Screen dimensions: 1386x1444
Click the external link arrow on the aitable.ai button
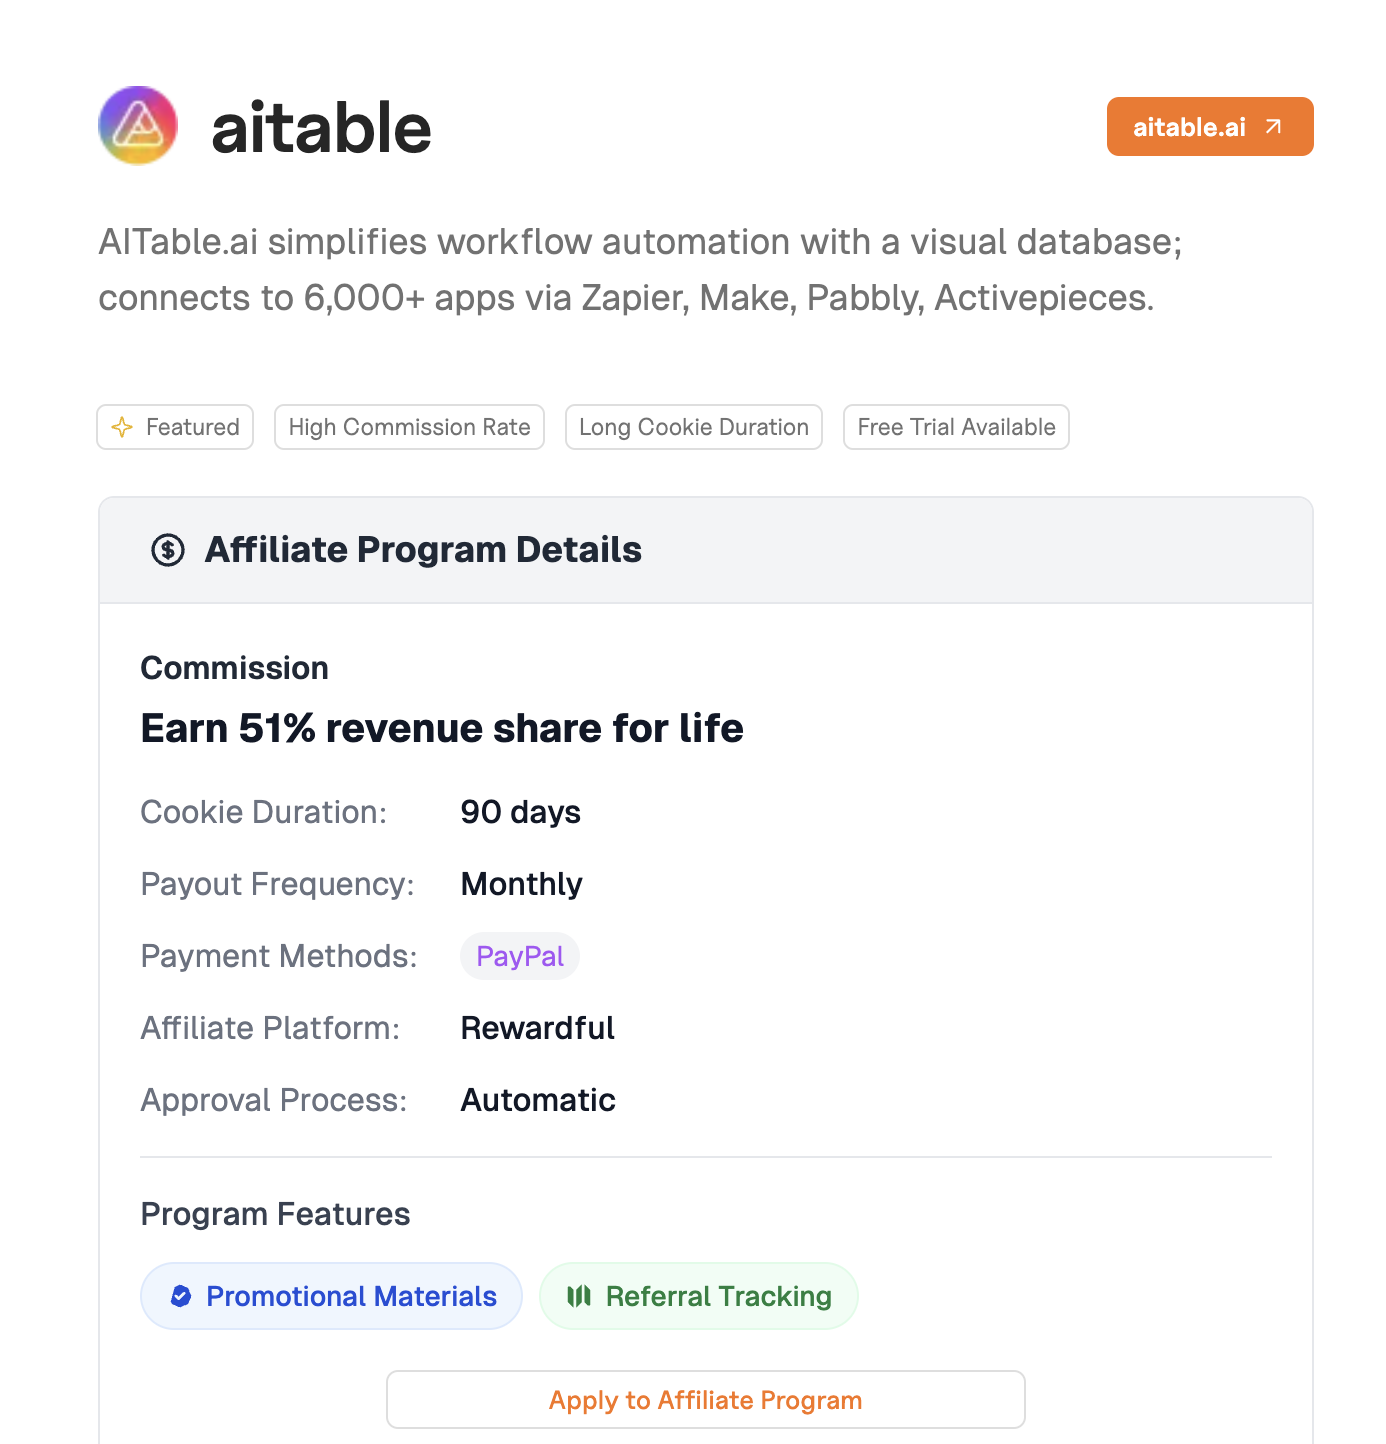click(x=1274, y=126)
